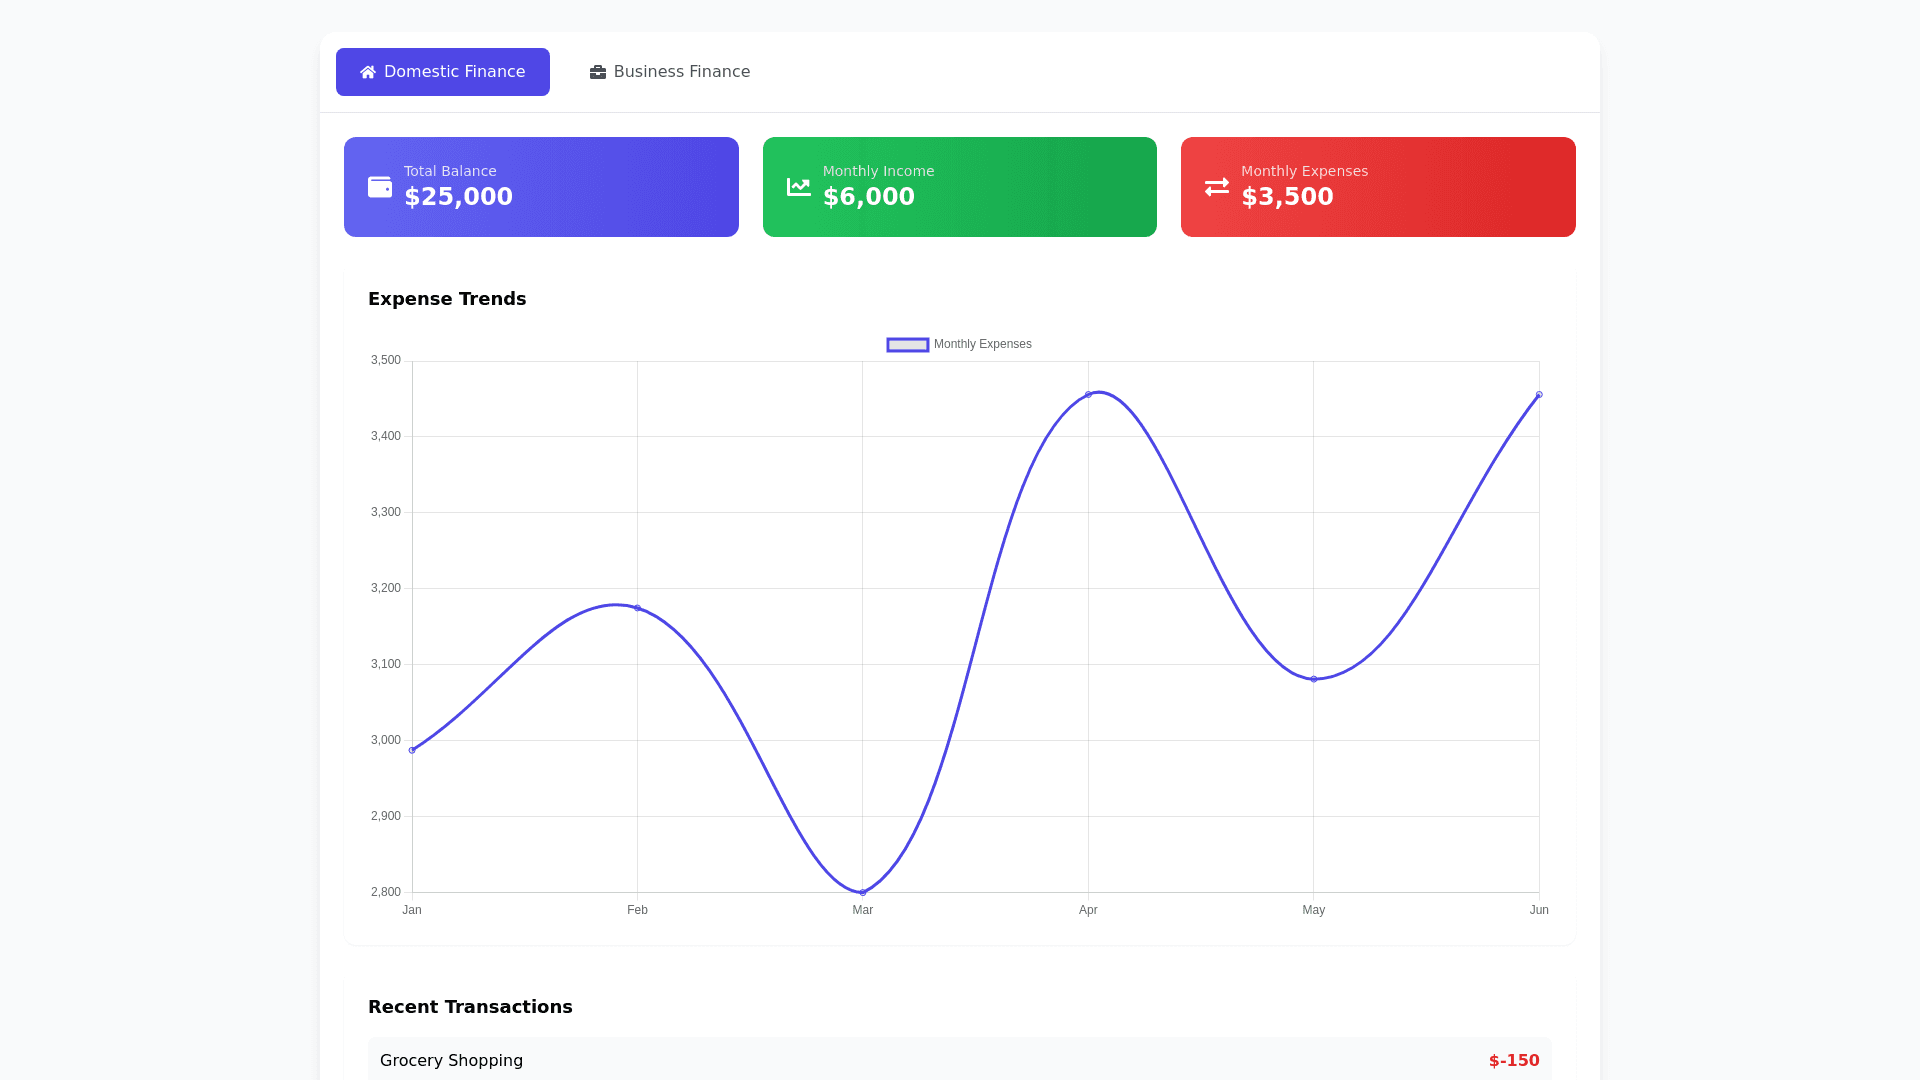This screenshot has height=1080, width=1920.
Task: Click the legend color box for Monthly Expenses
Action: click(907, 344)
